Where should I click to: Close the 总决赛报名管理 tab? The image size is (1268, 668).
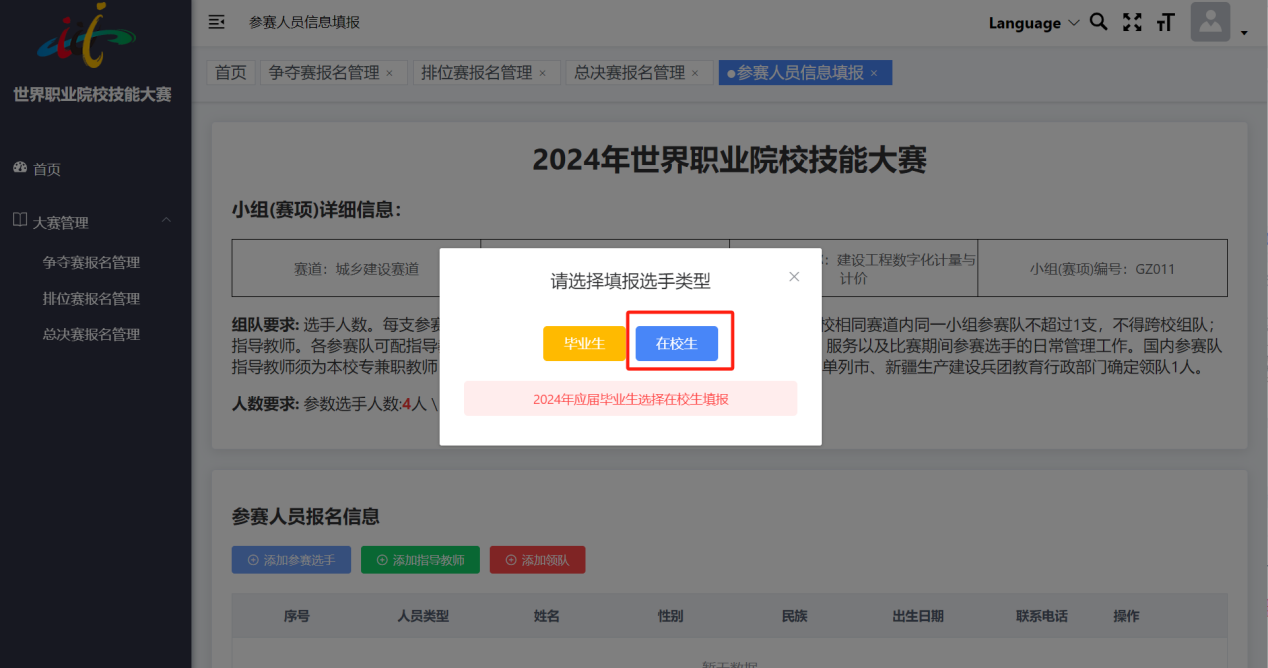696,72
